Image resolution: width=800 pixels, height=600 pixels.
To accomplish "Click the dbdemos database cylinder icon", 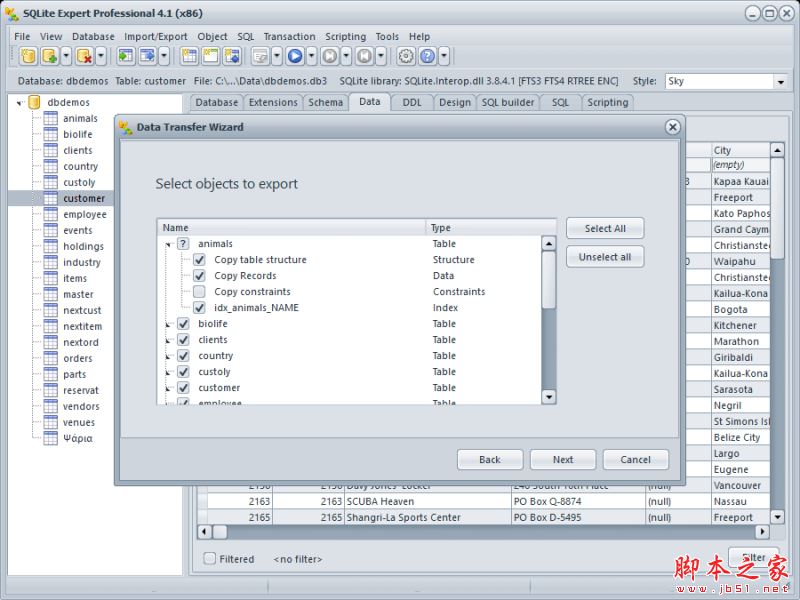I will point(34,102).
